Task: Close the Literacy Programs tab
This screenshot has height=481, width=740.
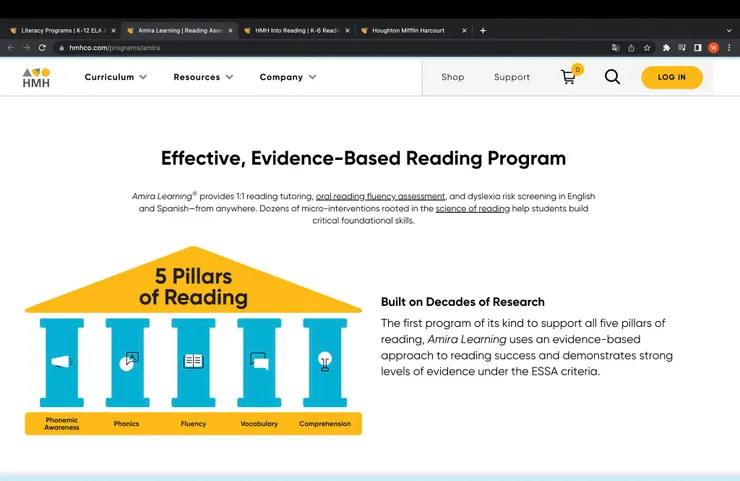Action: 114,31
